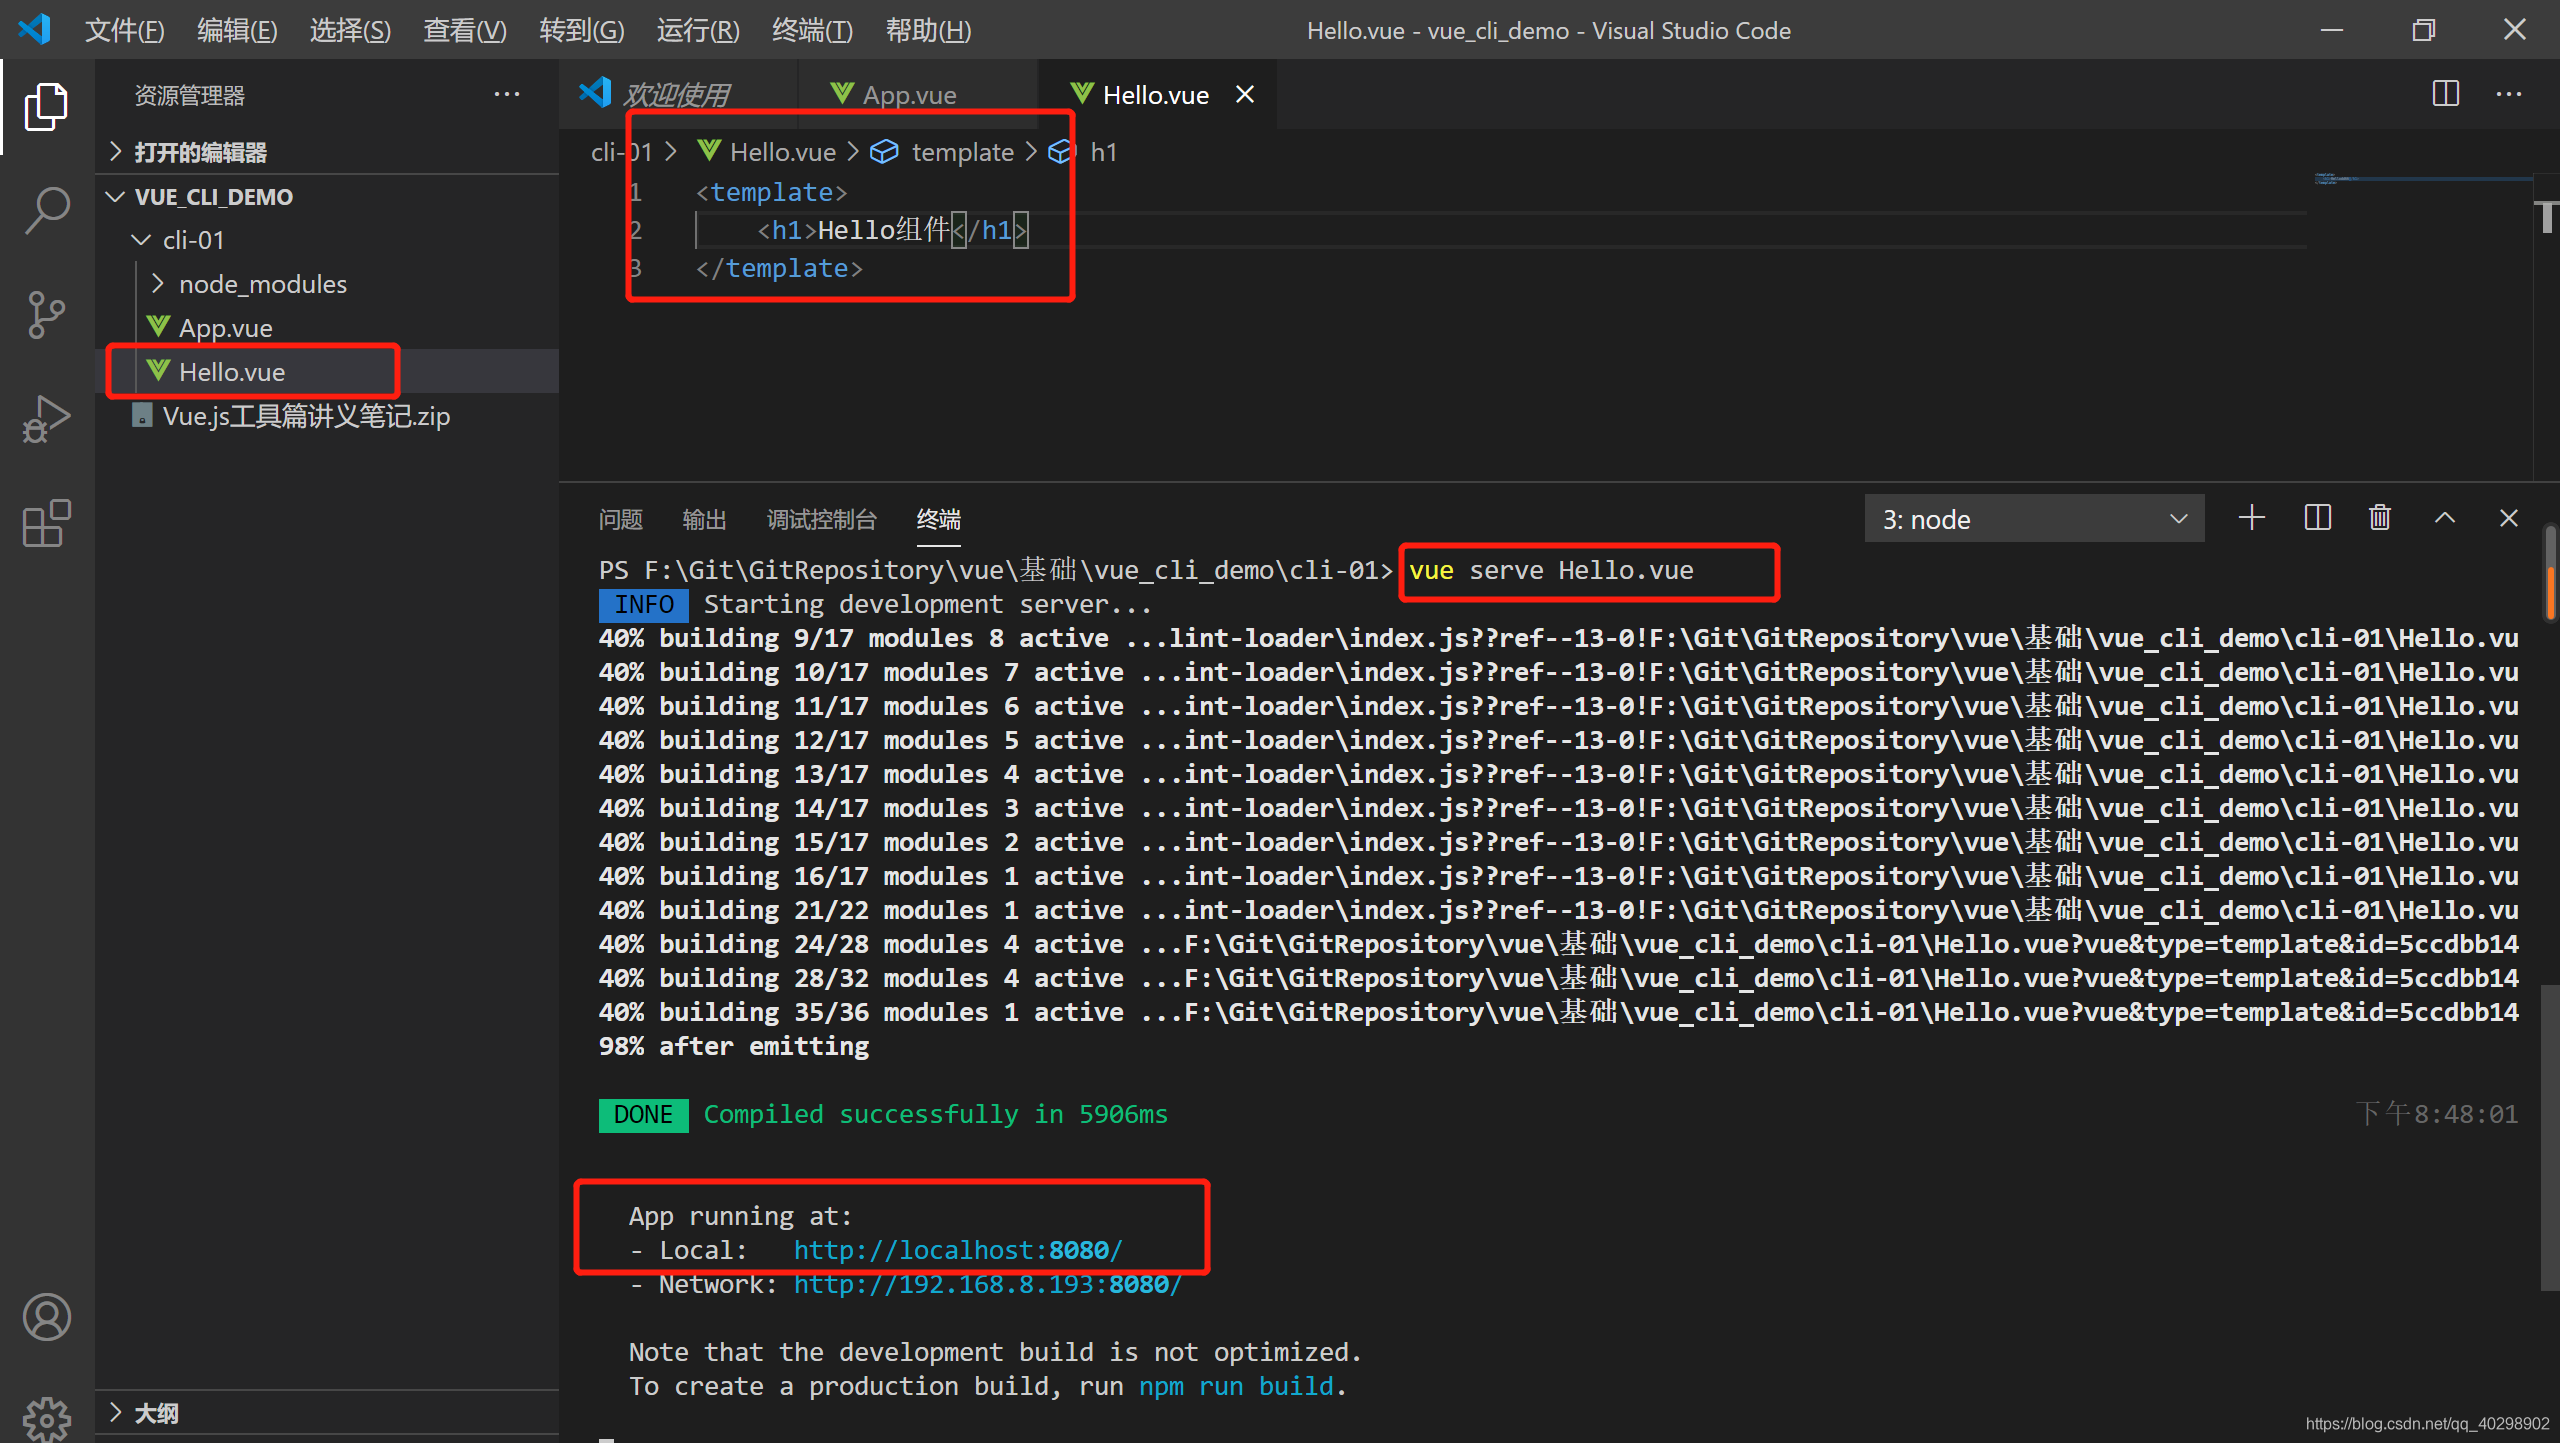Click the Add New Terminal button
This screenshot has height=1443, width=2560.
click(2251, 518)
